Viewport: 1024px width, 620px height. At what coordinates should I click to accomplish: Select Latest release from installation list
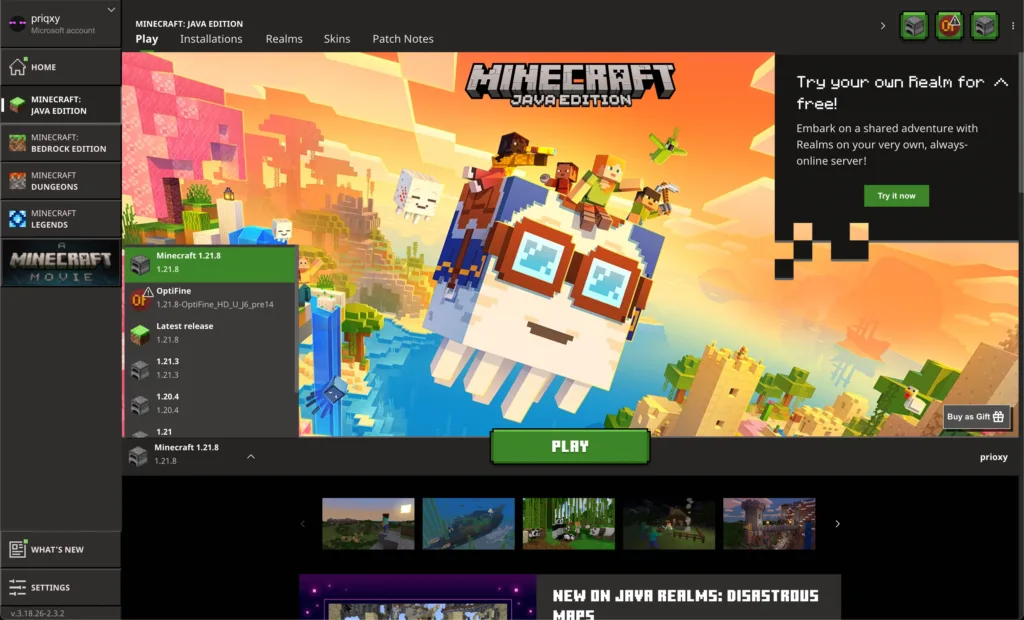pos(210,333)
